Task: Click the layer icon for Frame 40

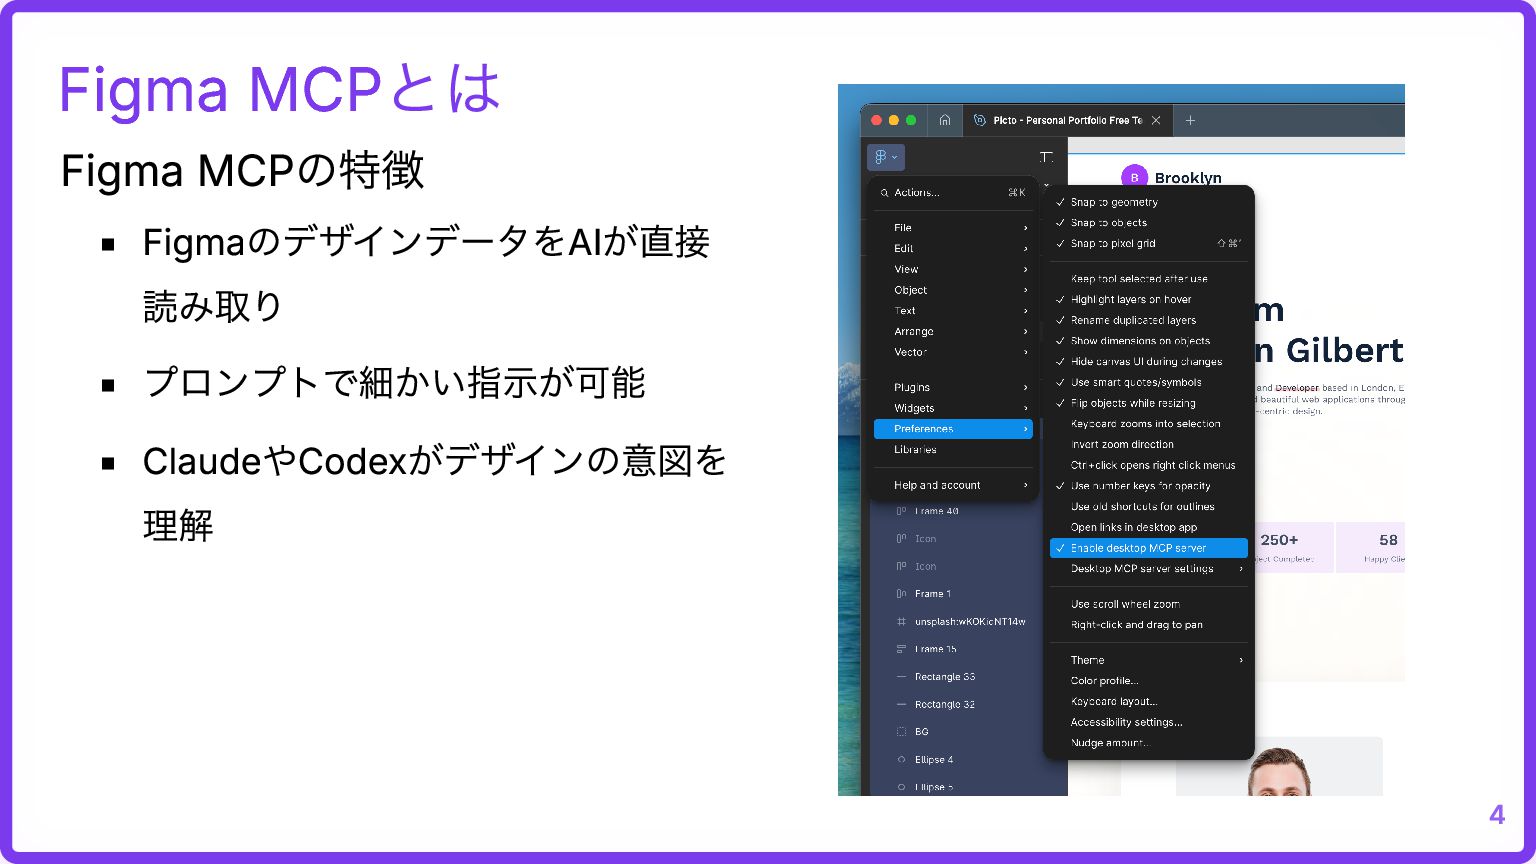Action: click(x=901, y=511)
